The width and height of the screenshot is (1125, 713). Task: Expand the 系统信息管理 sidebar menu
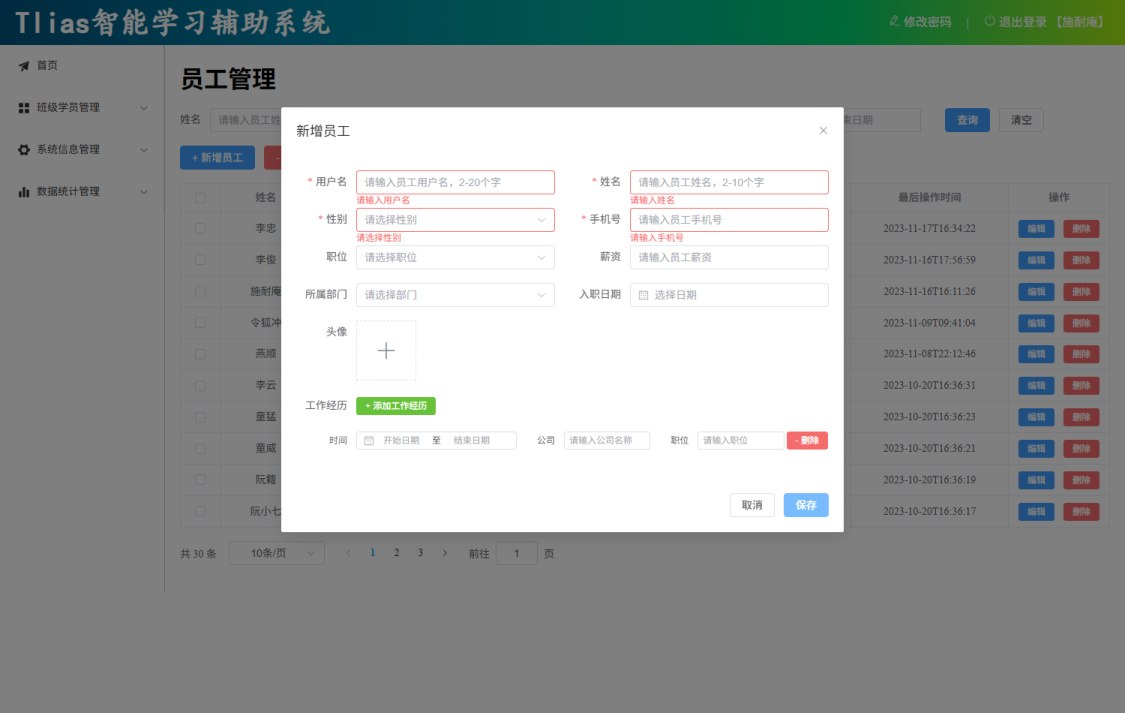[x=83, y=150]
